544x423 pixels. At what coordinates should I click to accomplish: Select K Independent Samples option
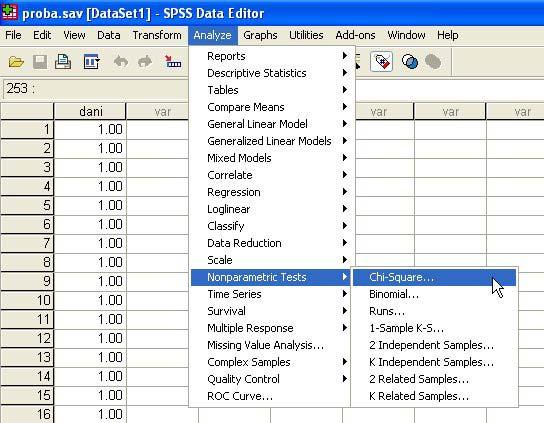tap(434, 362)
